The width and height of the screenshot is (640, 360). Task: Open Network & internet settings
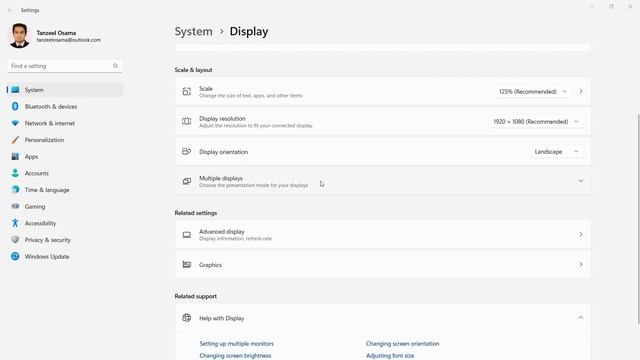65,123
